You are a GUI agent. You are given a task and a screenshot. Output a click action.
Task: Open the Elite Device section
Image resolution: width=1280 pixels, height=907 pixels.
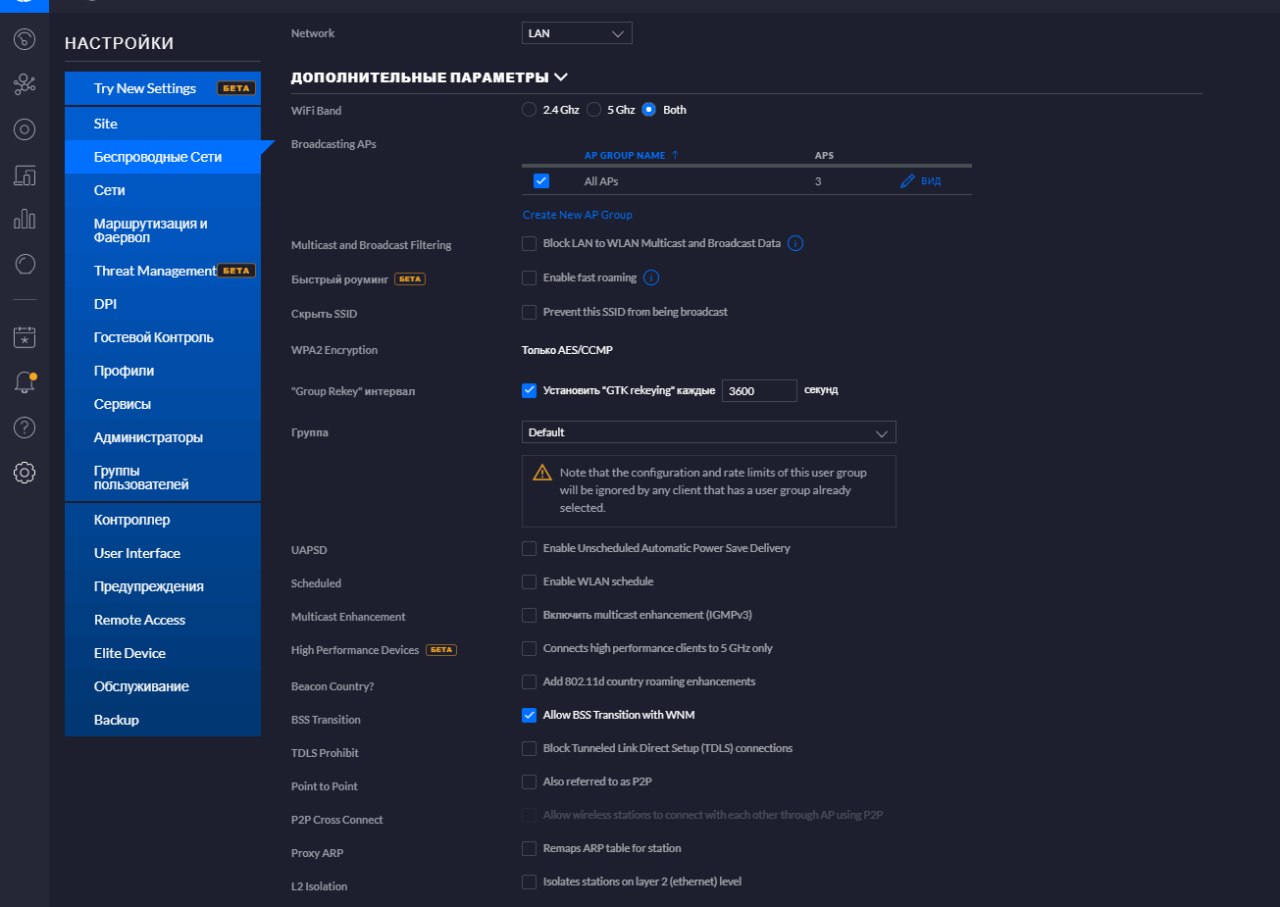click(x=163, y=653)
